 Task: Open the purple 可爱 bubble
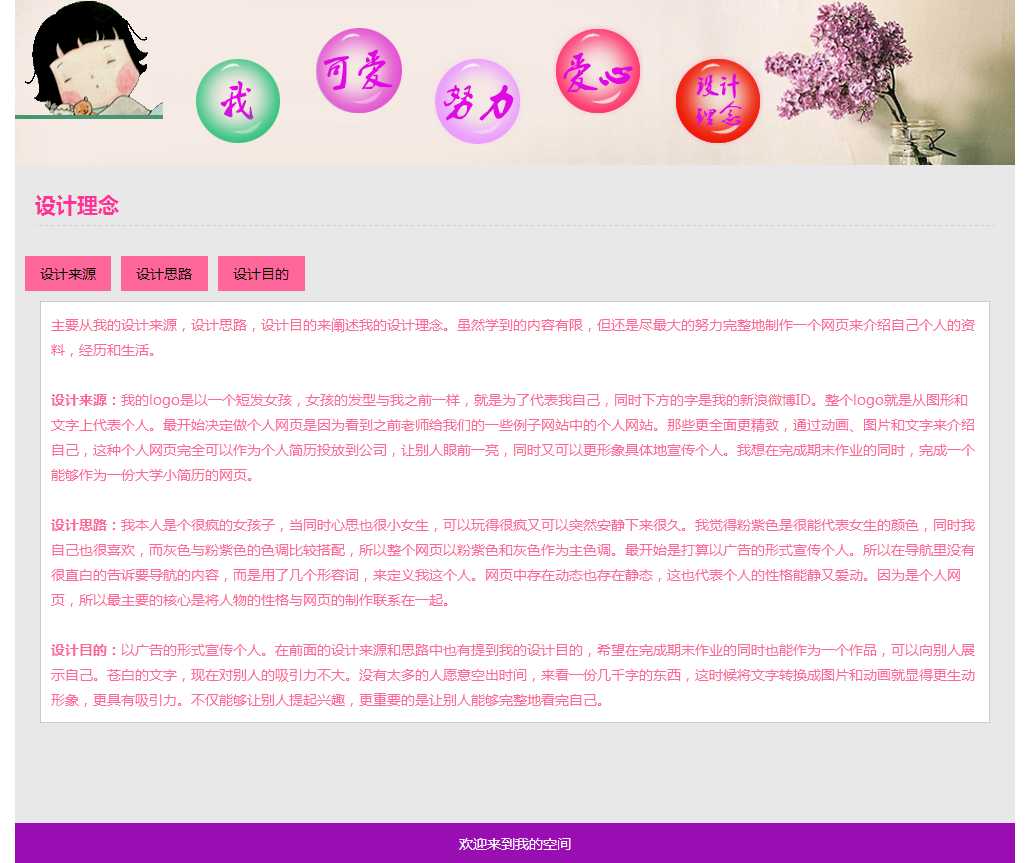359,71
